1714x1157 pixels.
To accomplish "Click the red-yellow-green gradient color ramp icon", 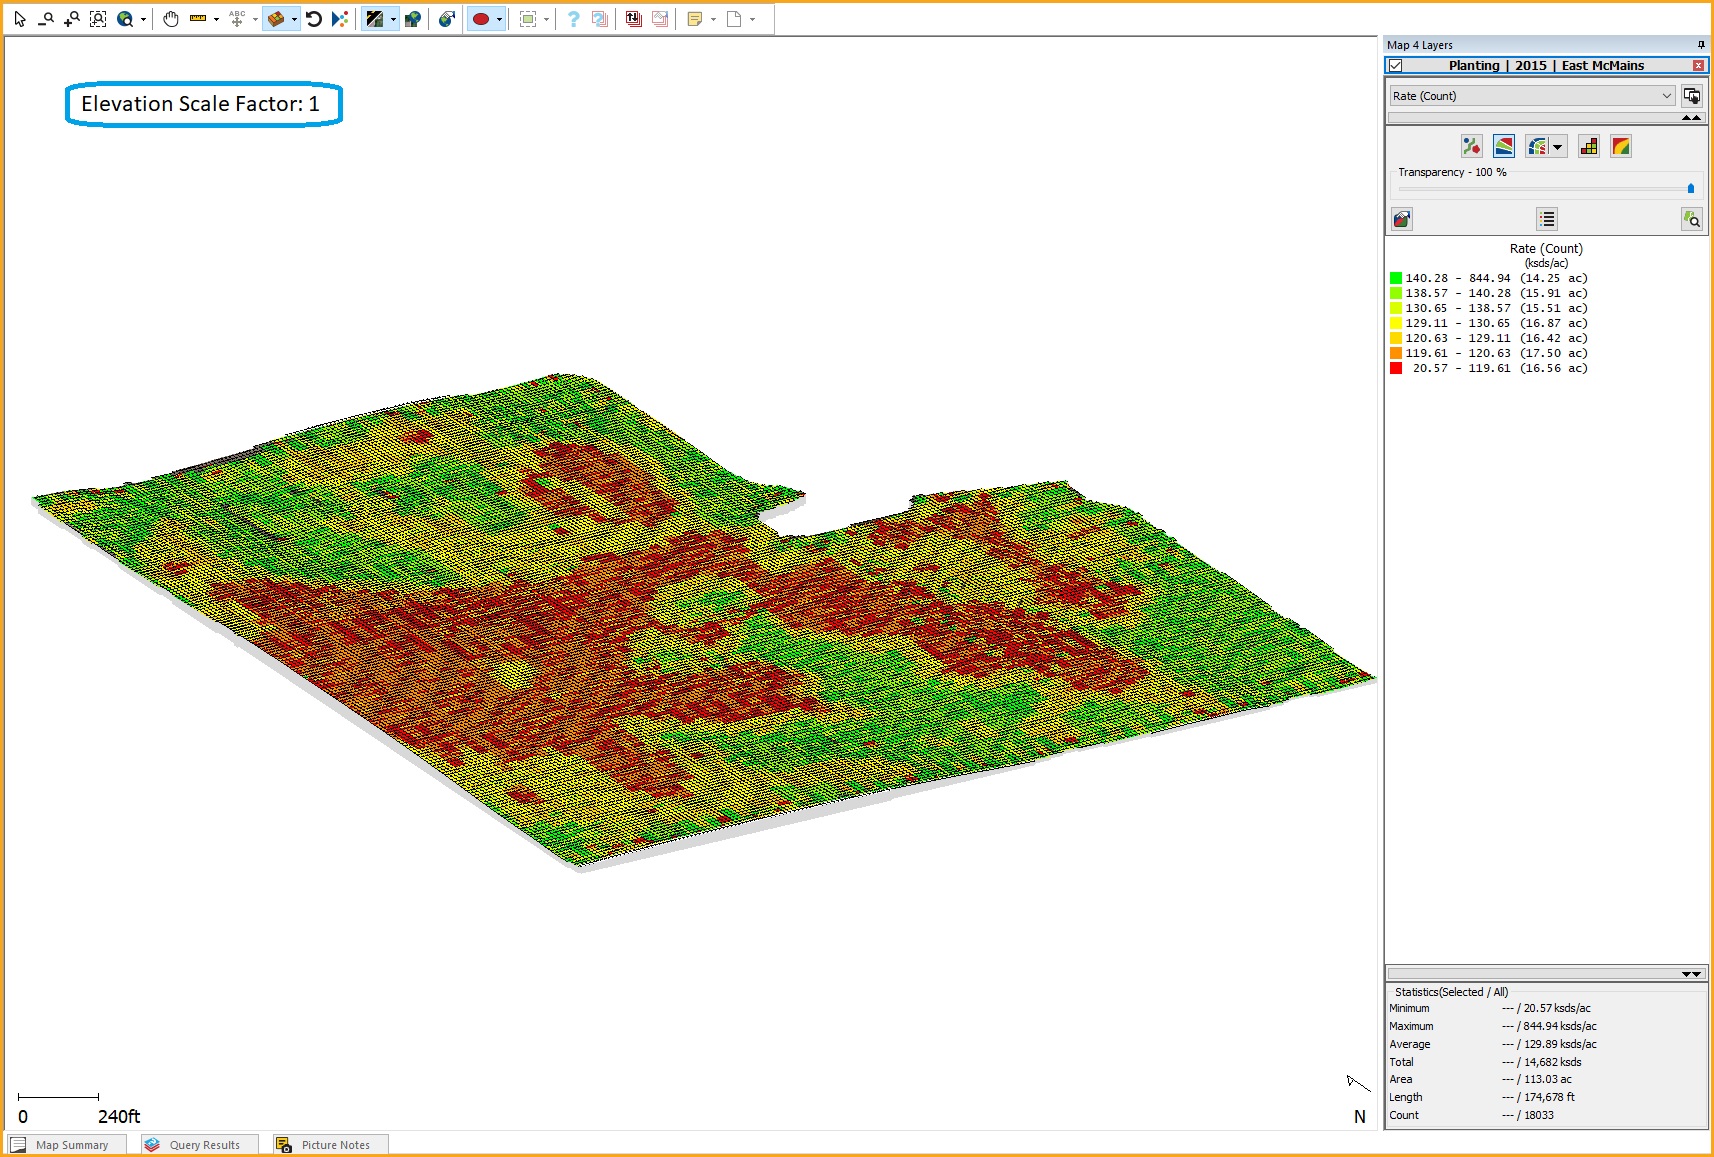I will (x=1621, y=147).
